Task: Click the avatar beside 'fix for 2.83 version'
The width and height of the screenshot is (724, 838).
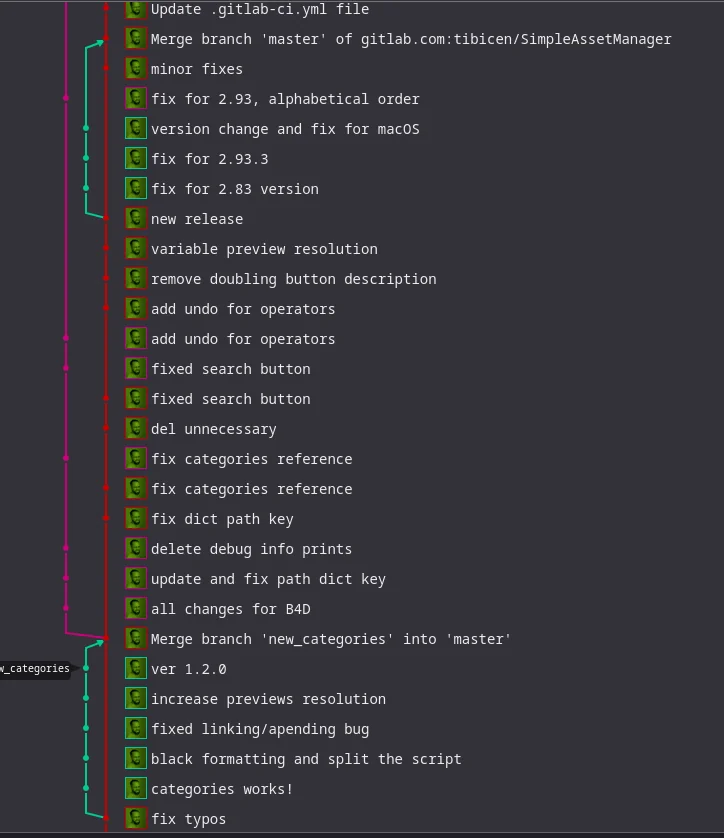Action: coord(136,188)
